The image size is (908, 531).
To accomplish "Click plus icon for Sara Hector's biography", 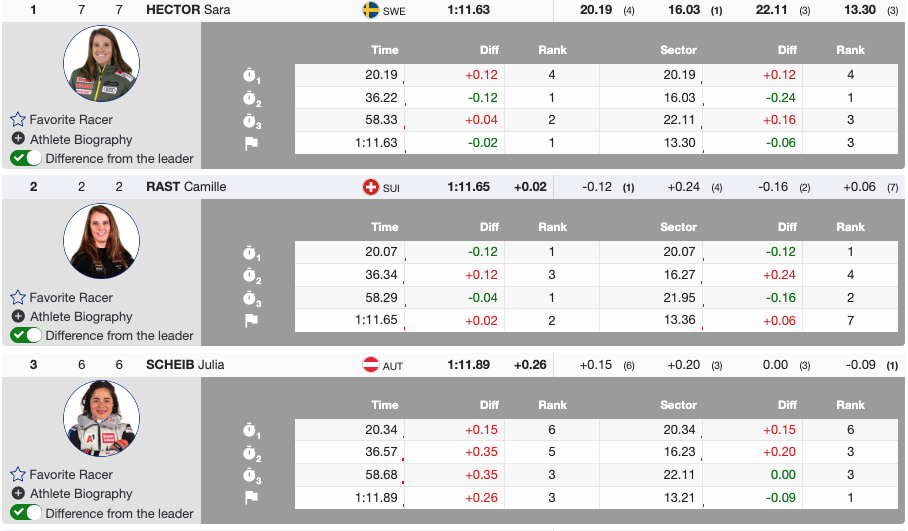I will pyautogui.click(x=18, y=139).
